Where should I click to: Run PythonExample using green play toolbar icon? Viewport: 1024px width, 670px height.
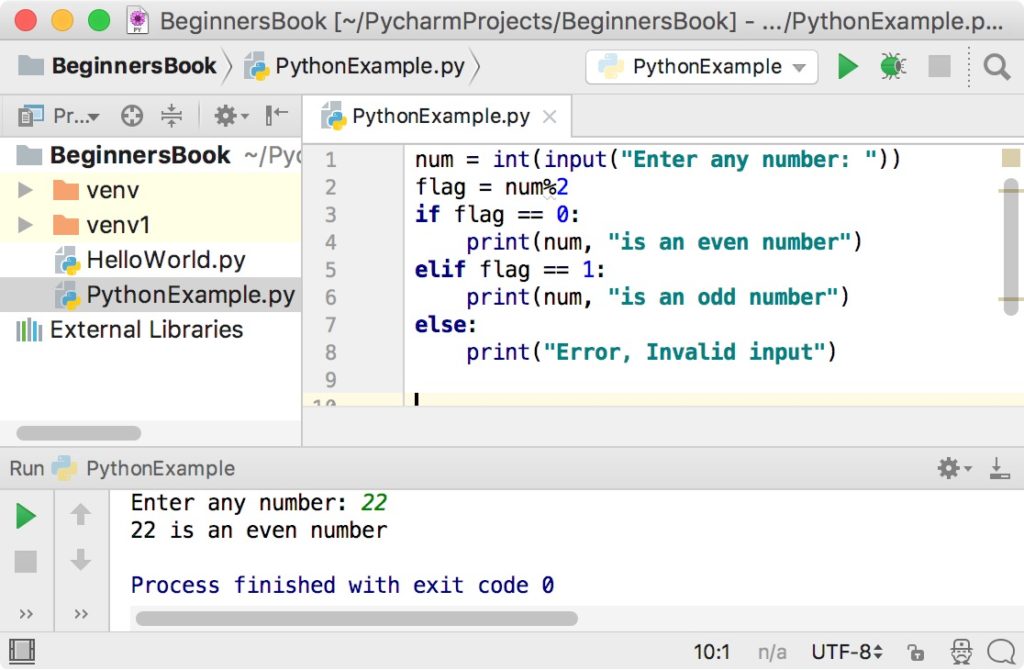tap(847, 66)
